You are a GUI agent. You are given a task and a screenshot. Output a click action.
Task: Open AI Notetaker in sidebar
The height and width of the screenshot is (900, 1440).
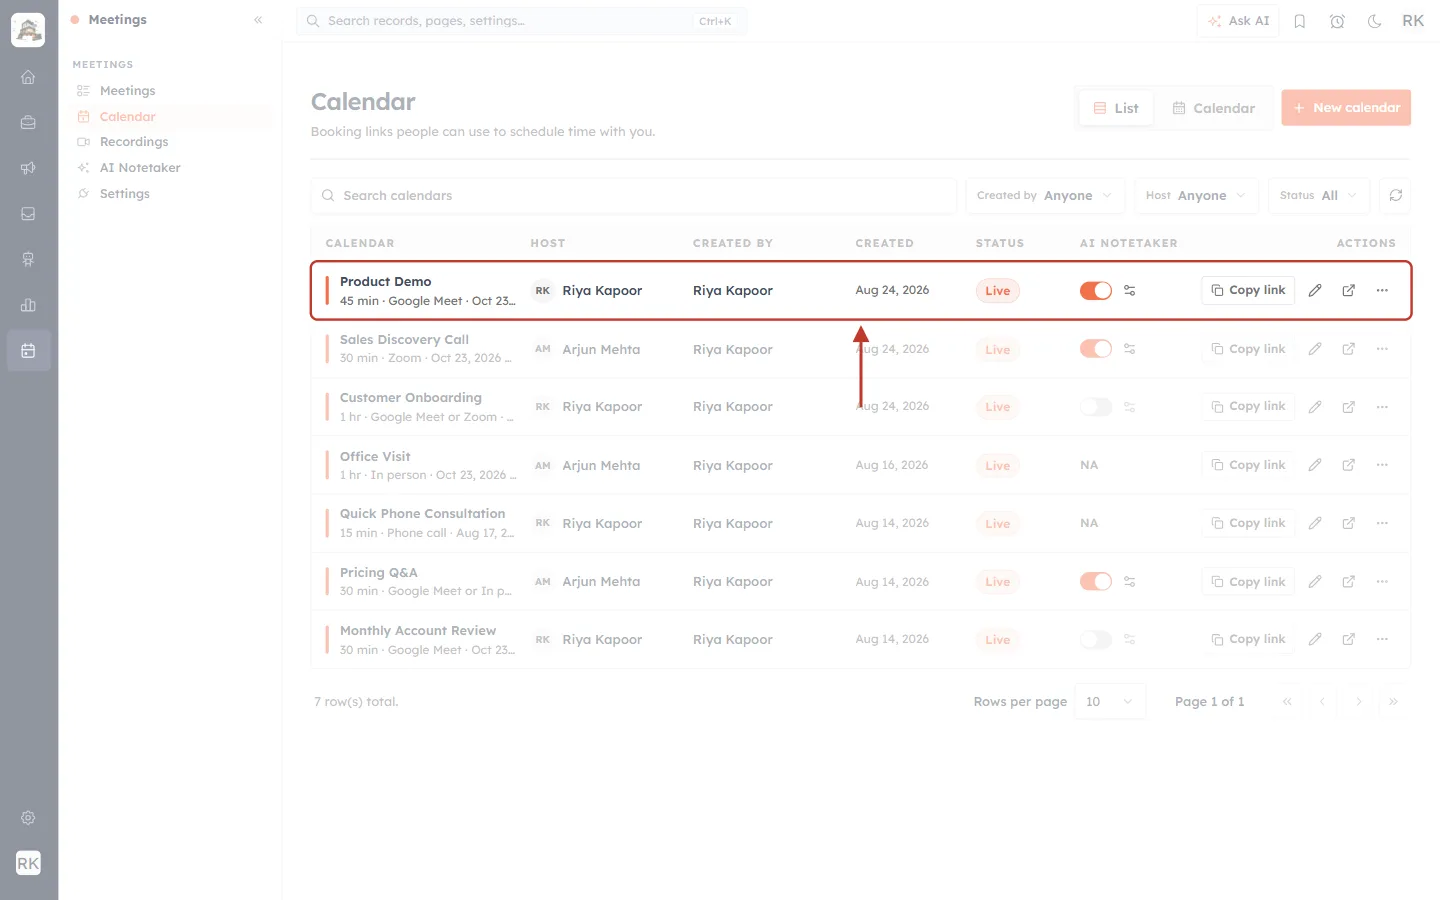[x=140, y=168]
